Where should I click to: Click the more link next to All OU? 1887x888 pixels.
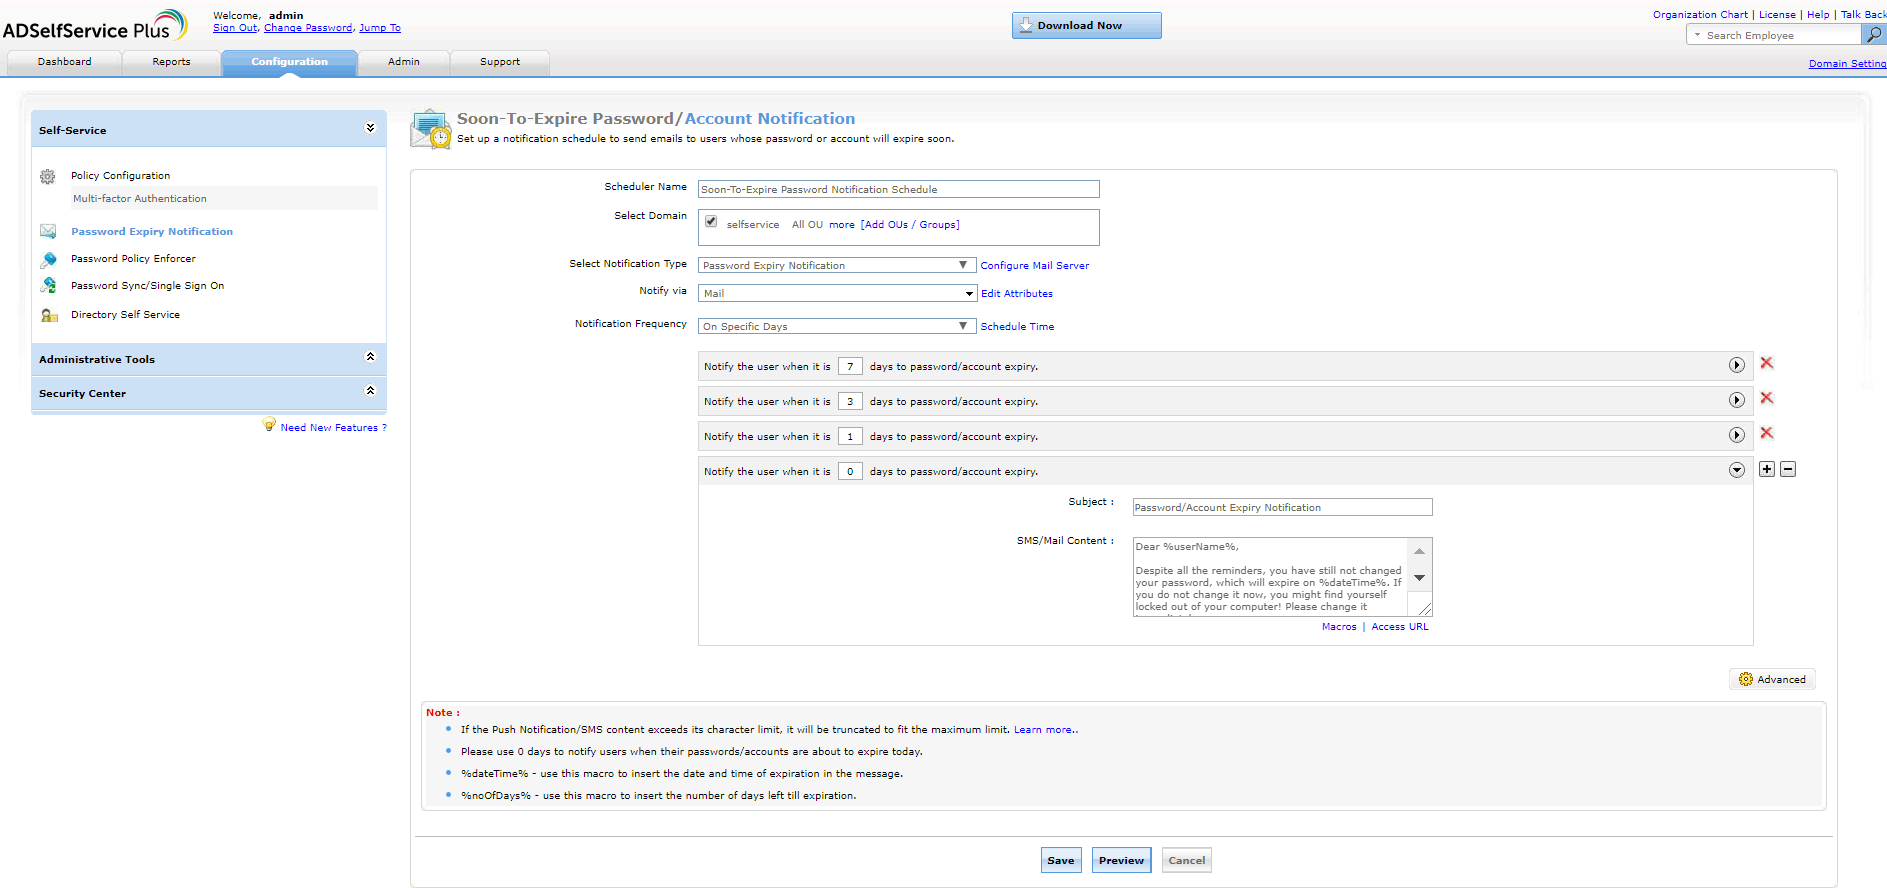pyautogui.click(x=842, y=225)
